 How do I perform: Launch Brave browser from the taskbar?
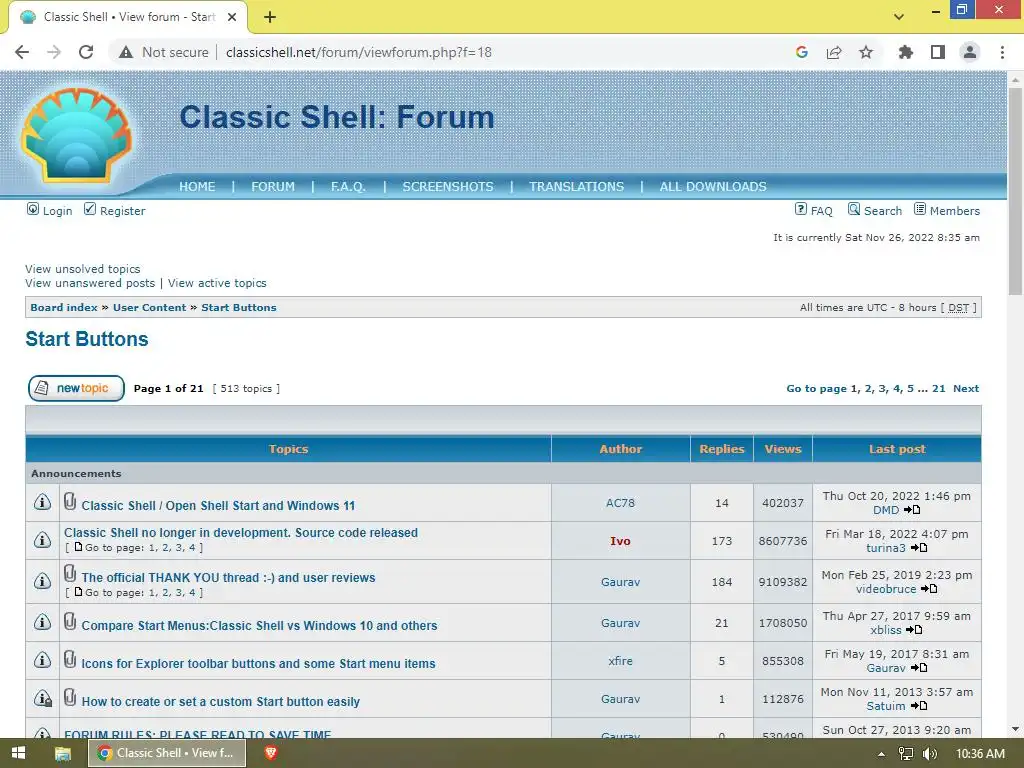pos(270,753)
